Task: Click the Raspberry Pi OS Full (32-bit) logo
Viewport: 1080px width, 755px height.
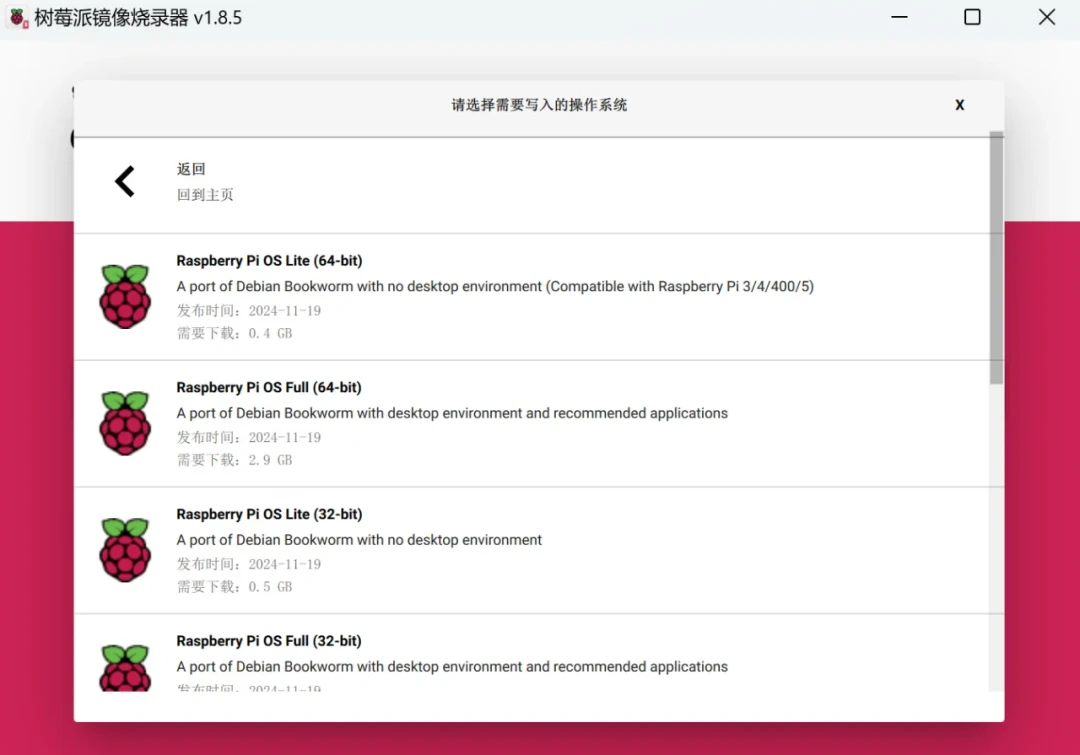Action: (125, 668)
